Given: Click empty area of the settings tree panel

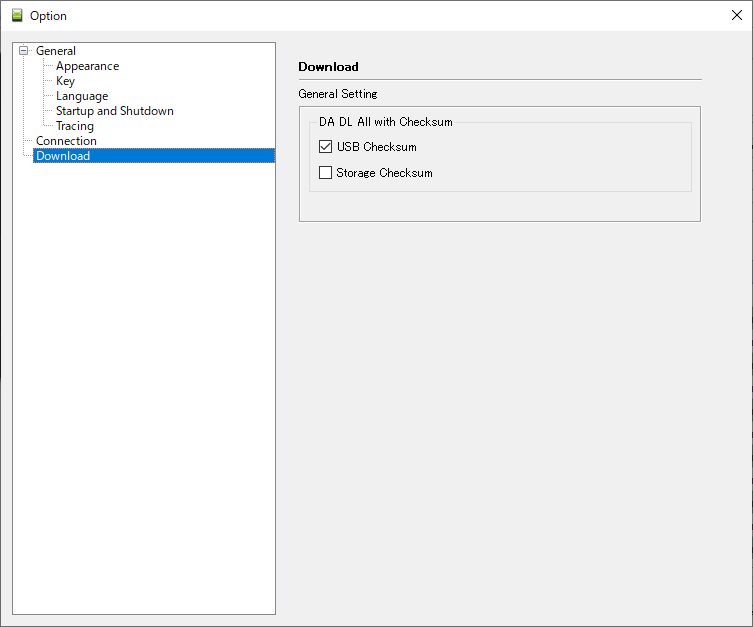Looking at the screenshot, I should click(144, 384).
